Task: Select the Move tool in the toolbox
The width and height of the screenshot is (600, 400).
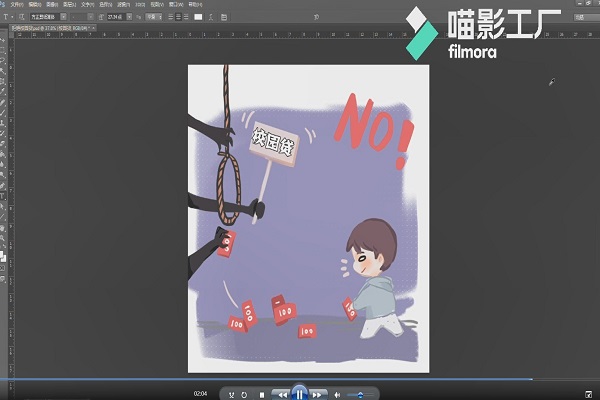Action: point(5,40)
